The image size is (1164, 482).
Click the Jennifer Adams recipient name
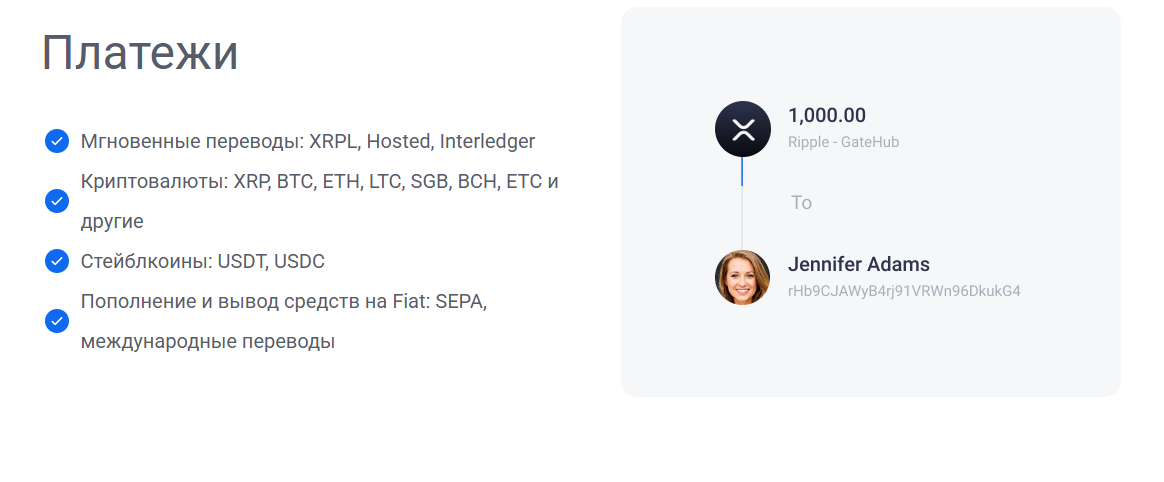pos(859,264)
